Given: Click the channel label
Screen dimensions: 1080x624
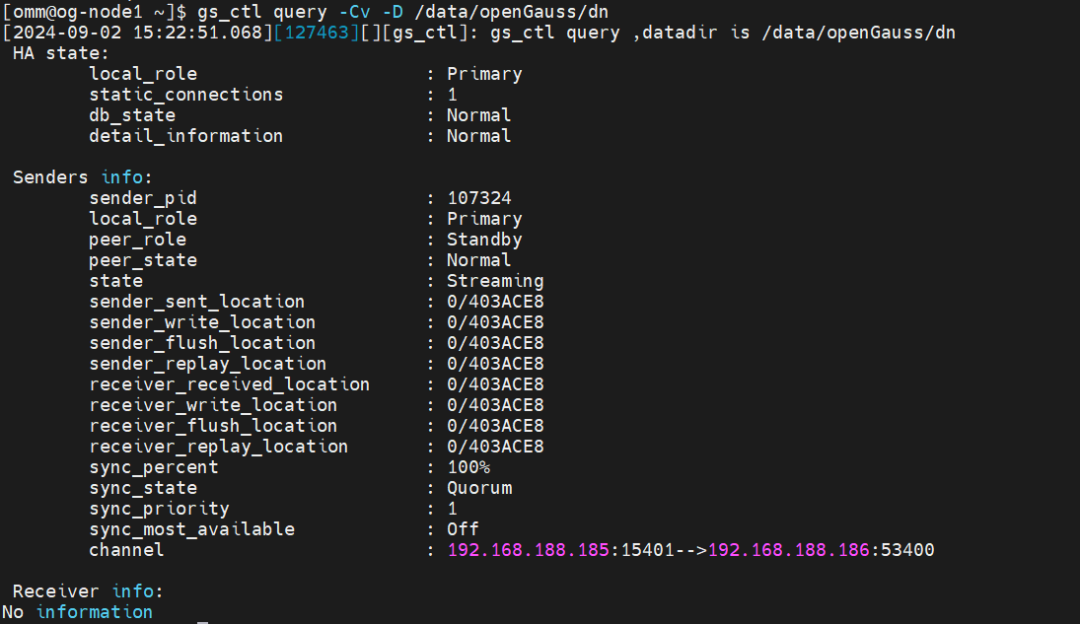Looking at the screenshot, I should (x=127, y=550).
